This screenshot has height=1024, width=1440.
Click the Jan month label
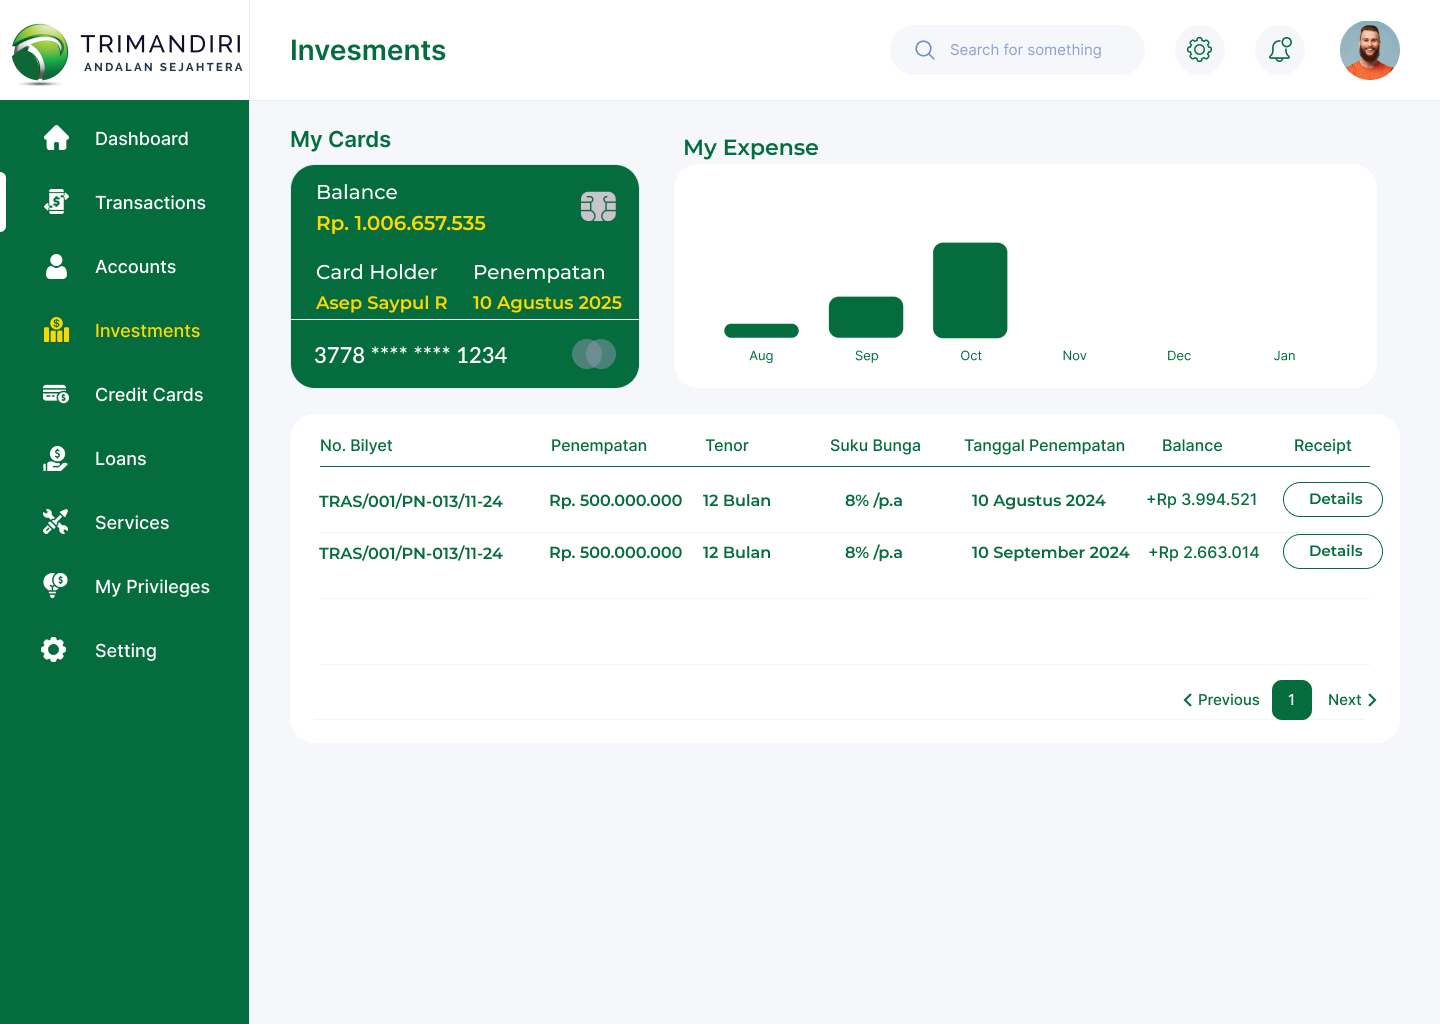(1284, 356)
